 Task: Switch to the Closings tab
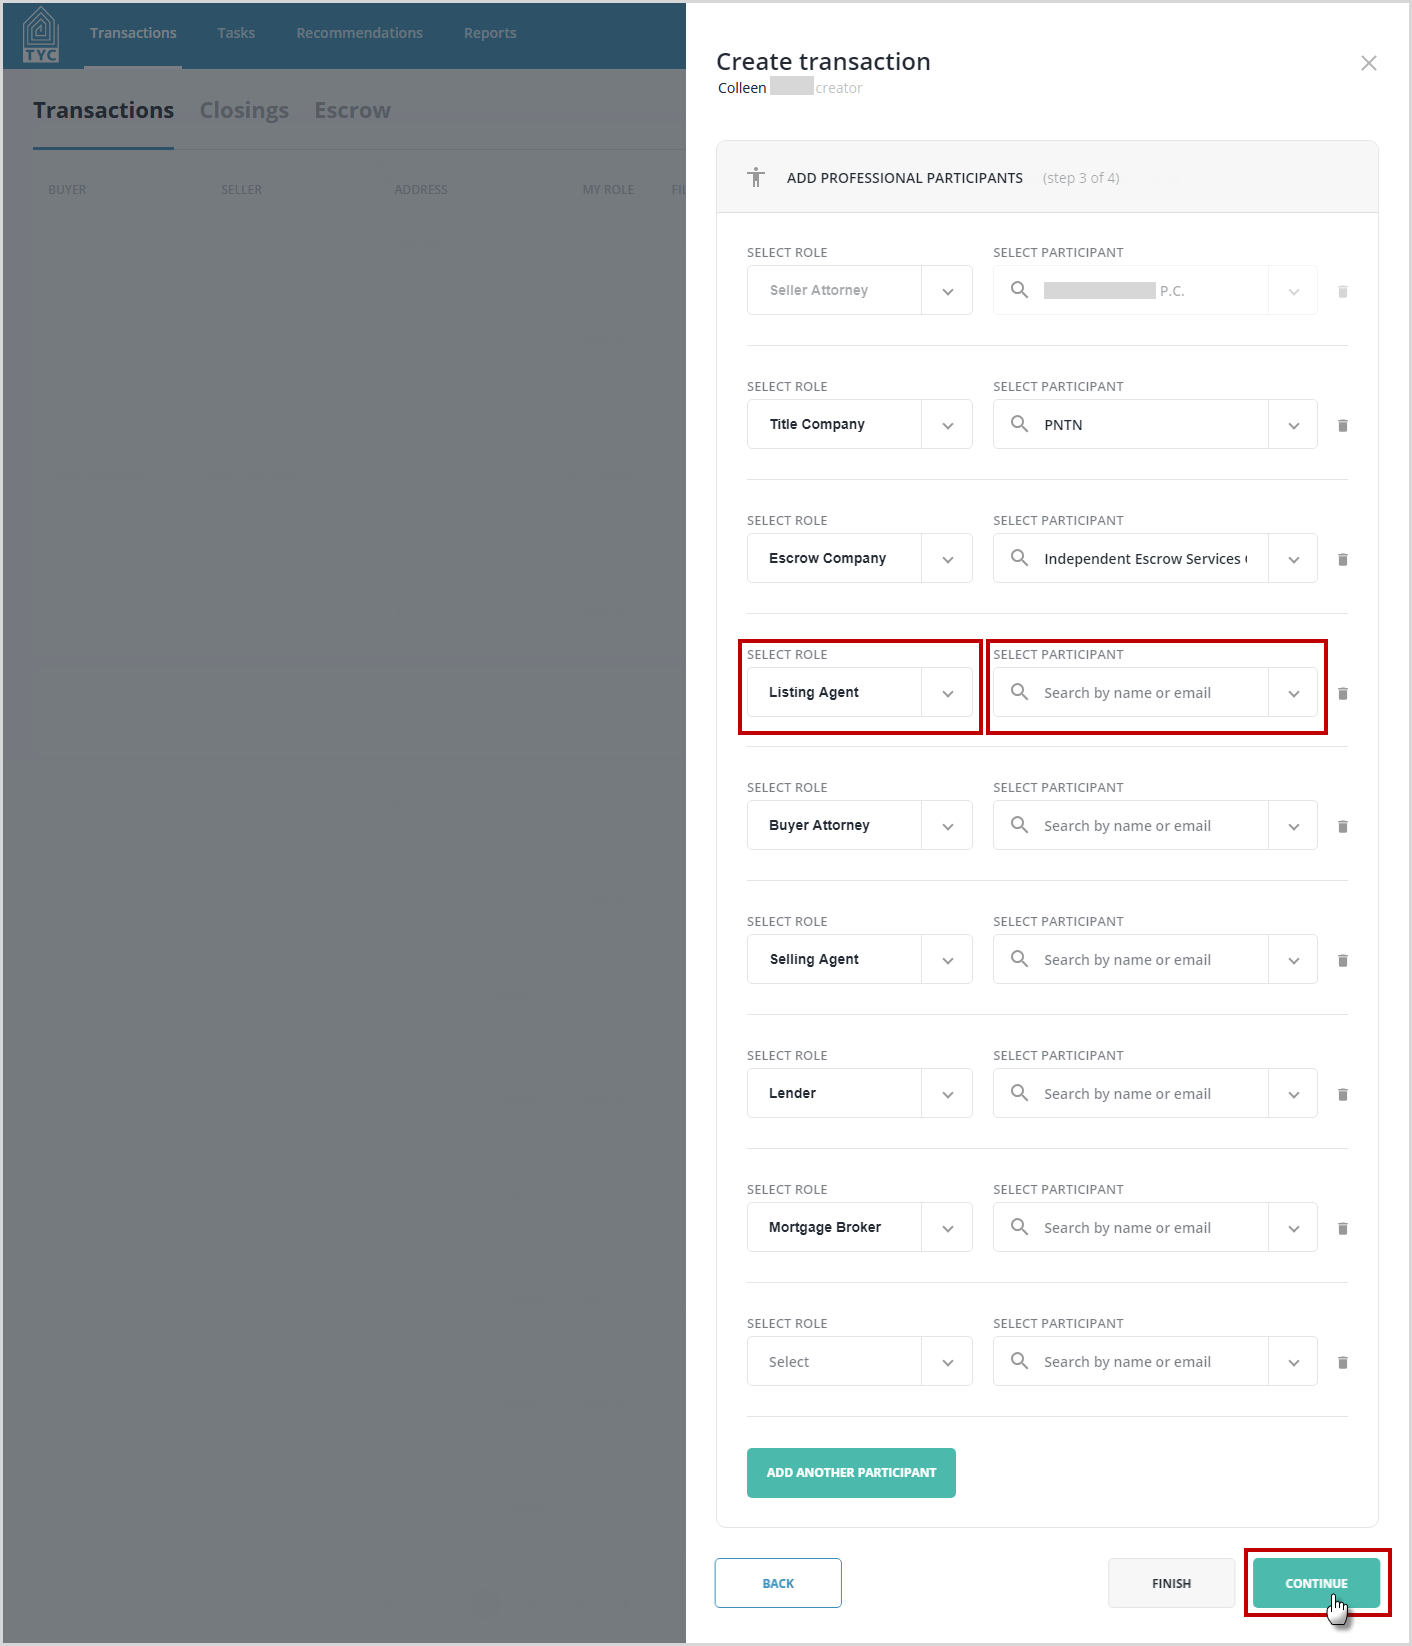pyautogui.click(x=244, y=110)
